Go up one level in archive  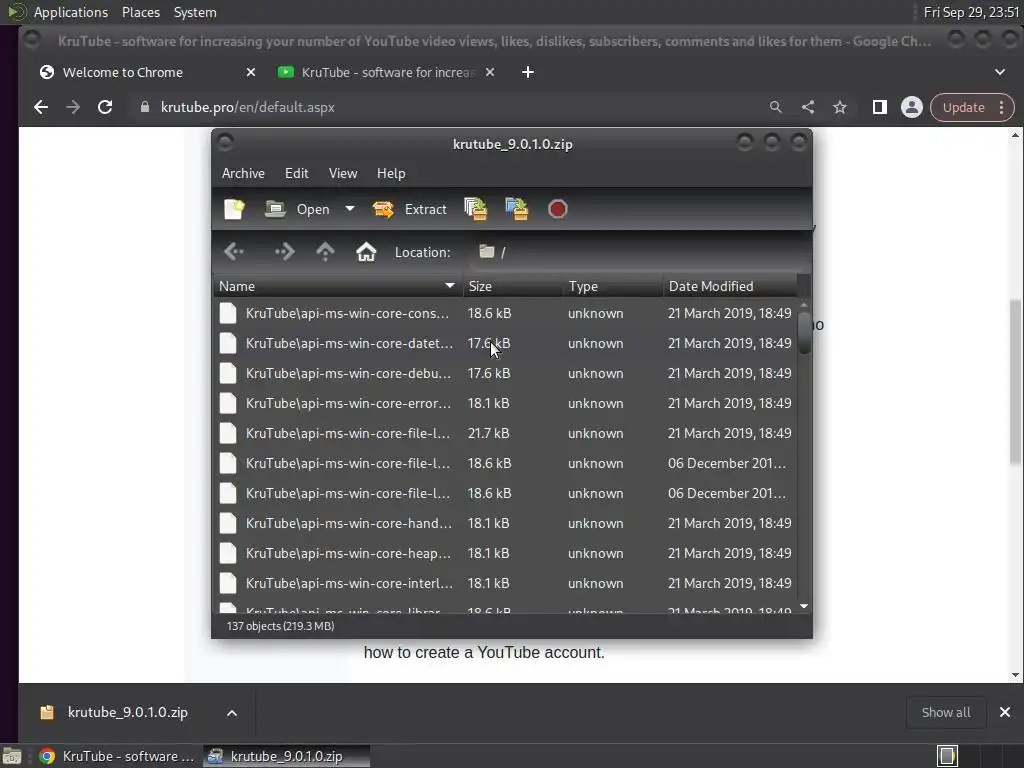pyautogui.click(x=325, y=251)
